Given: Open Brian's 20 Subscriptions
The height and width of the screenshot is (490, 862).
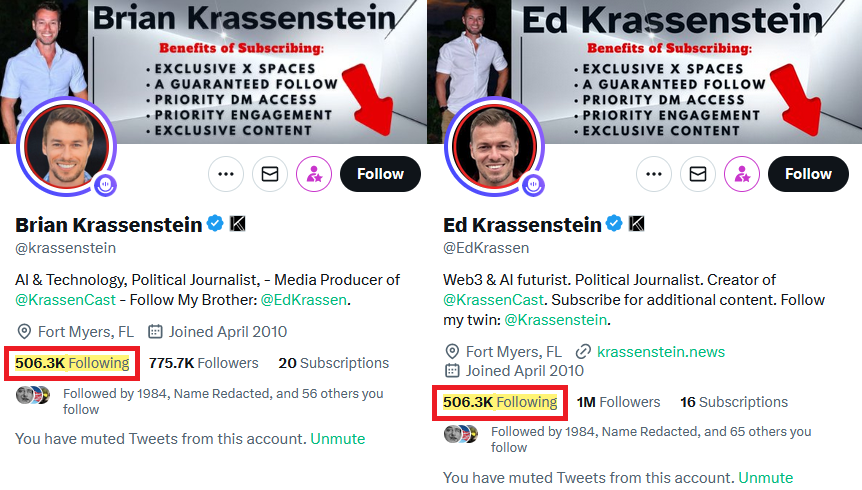Looking at the screenshot, I should click(x=333, y=363).
